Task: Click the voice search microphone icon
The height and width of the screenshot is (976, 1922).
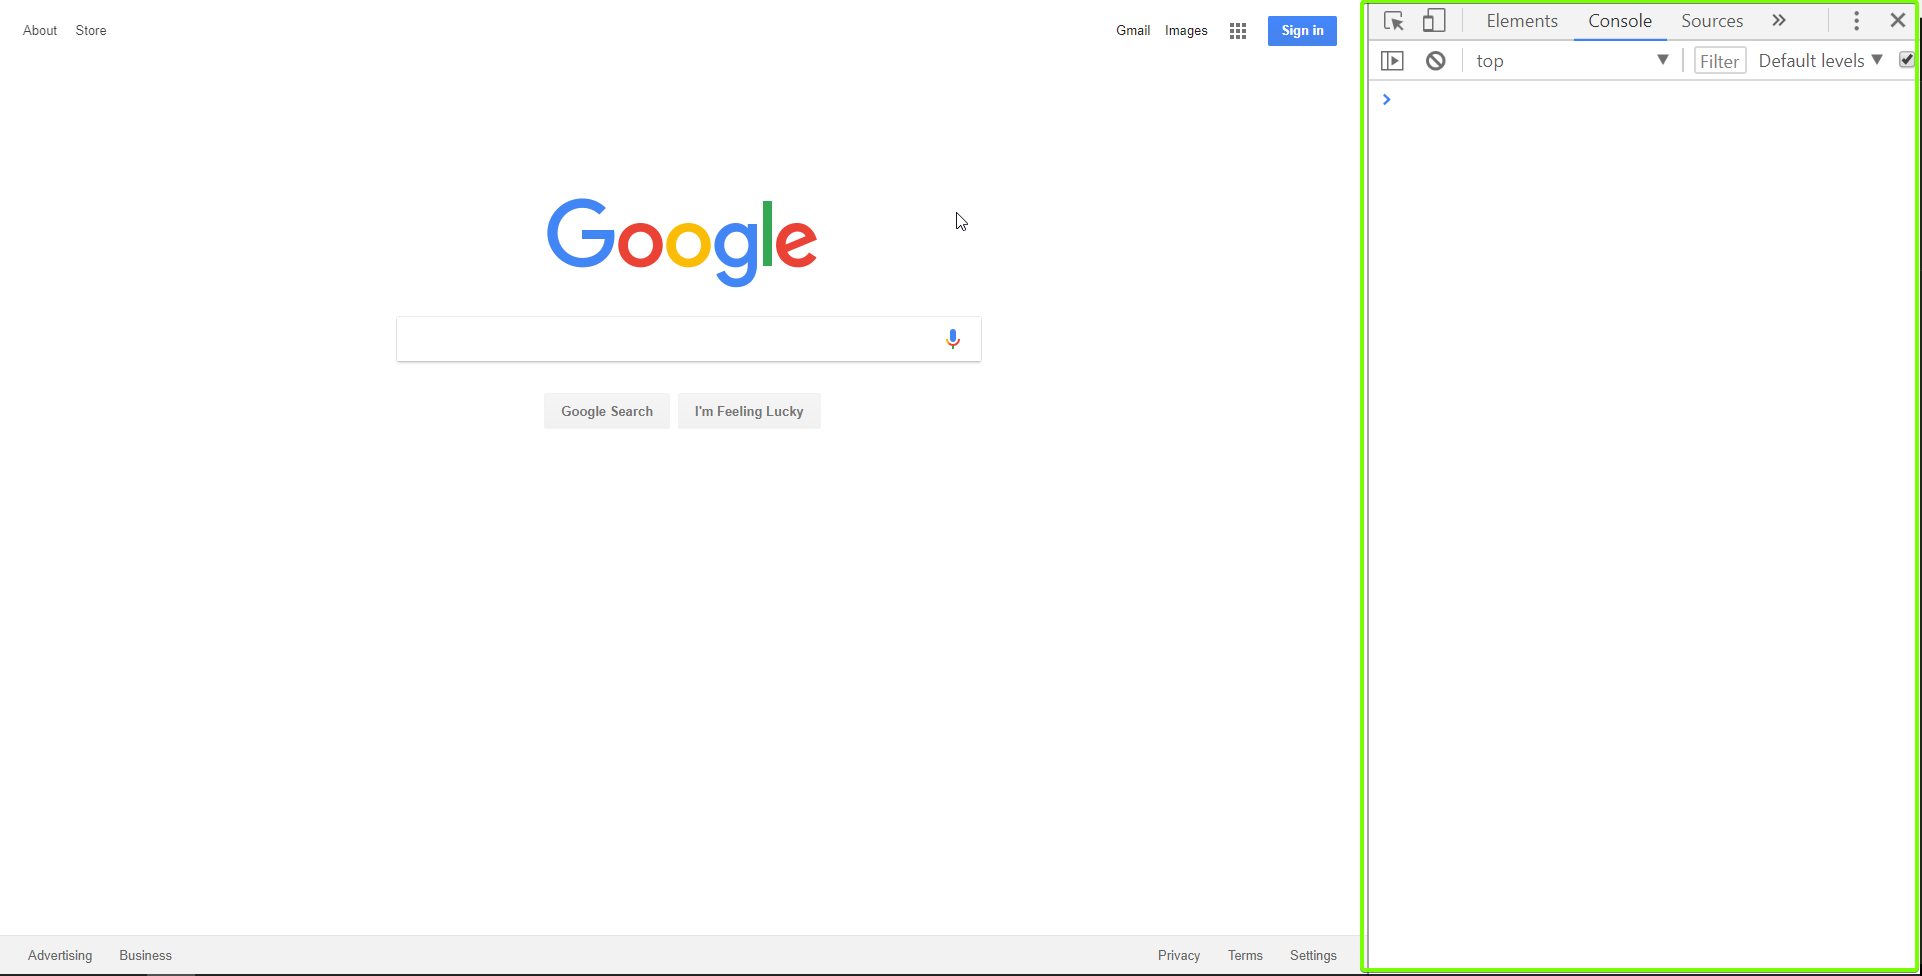Action: (x=953, y=339)
